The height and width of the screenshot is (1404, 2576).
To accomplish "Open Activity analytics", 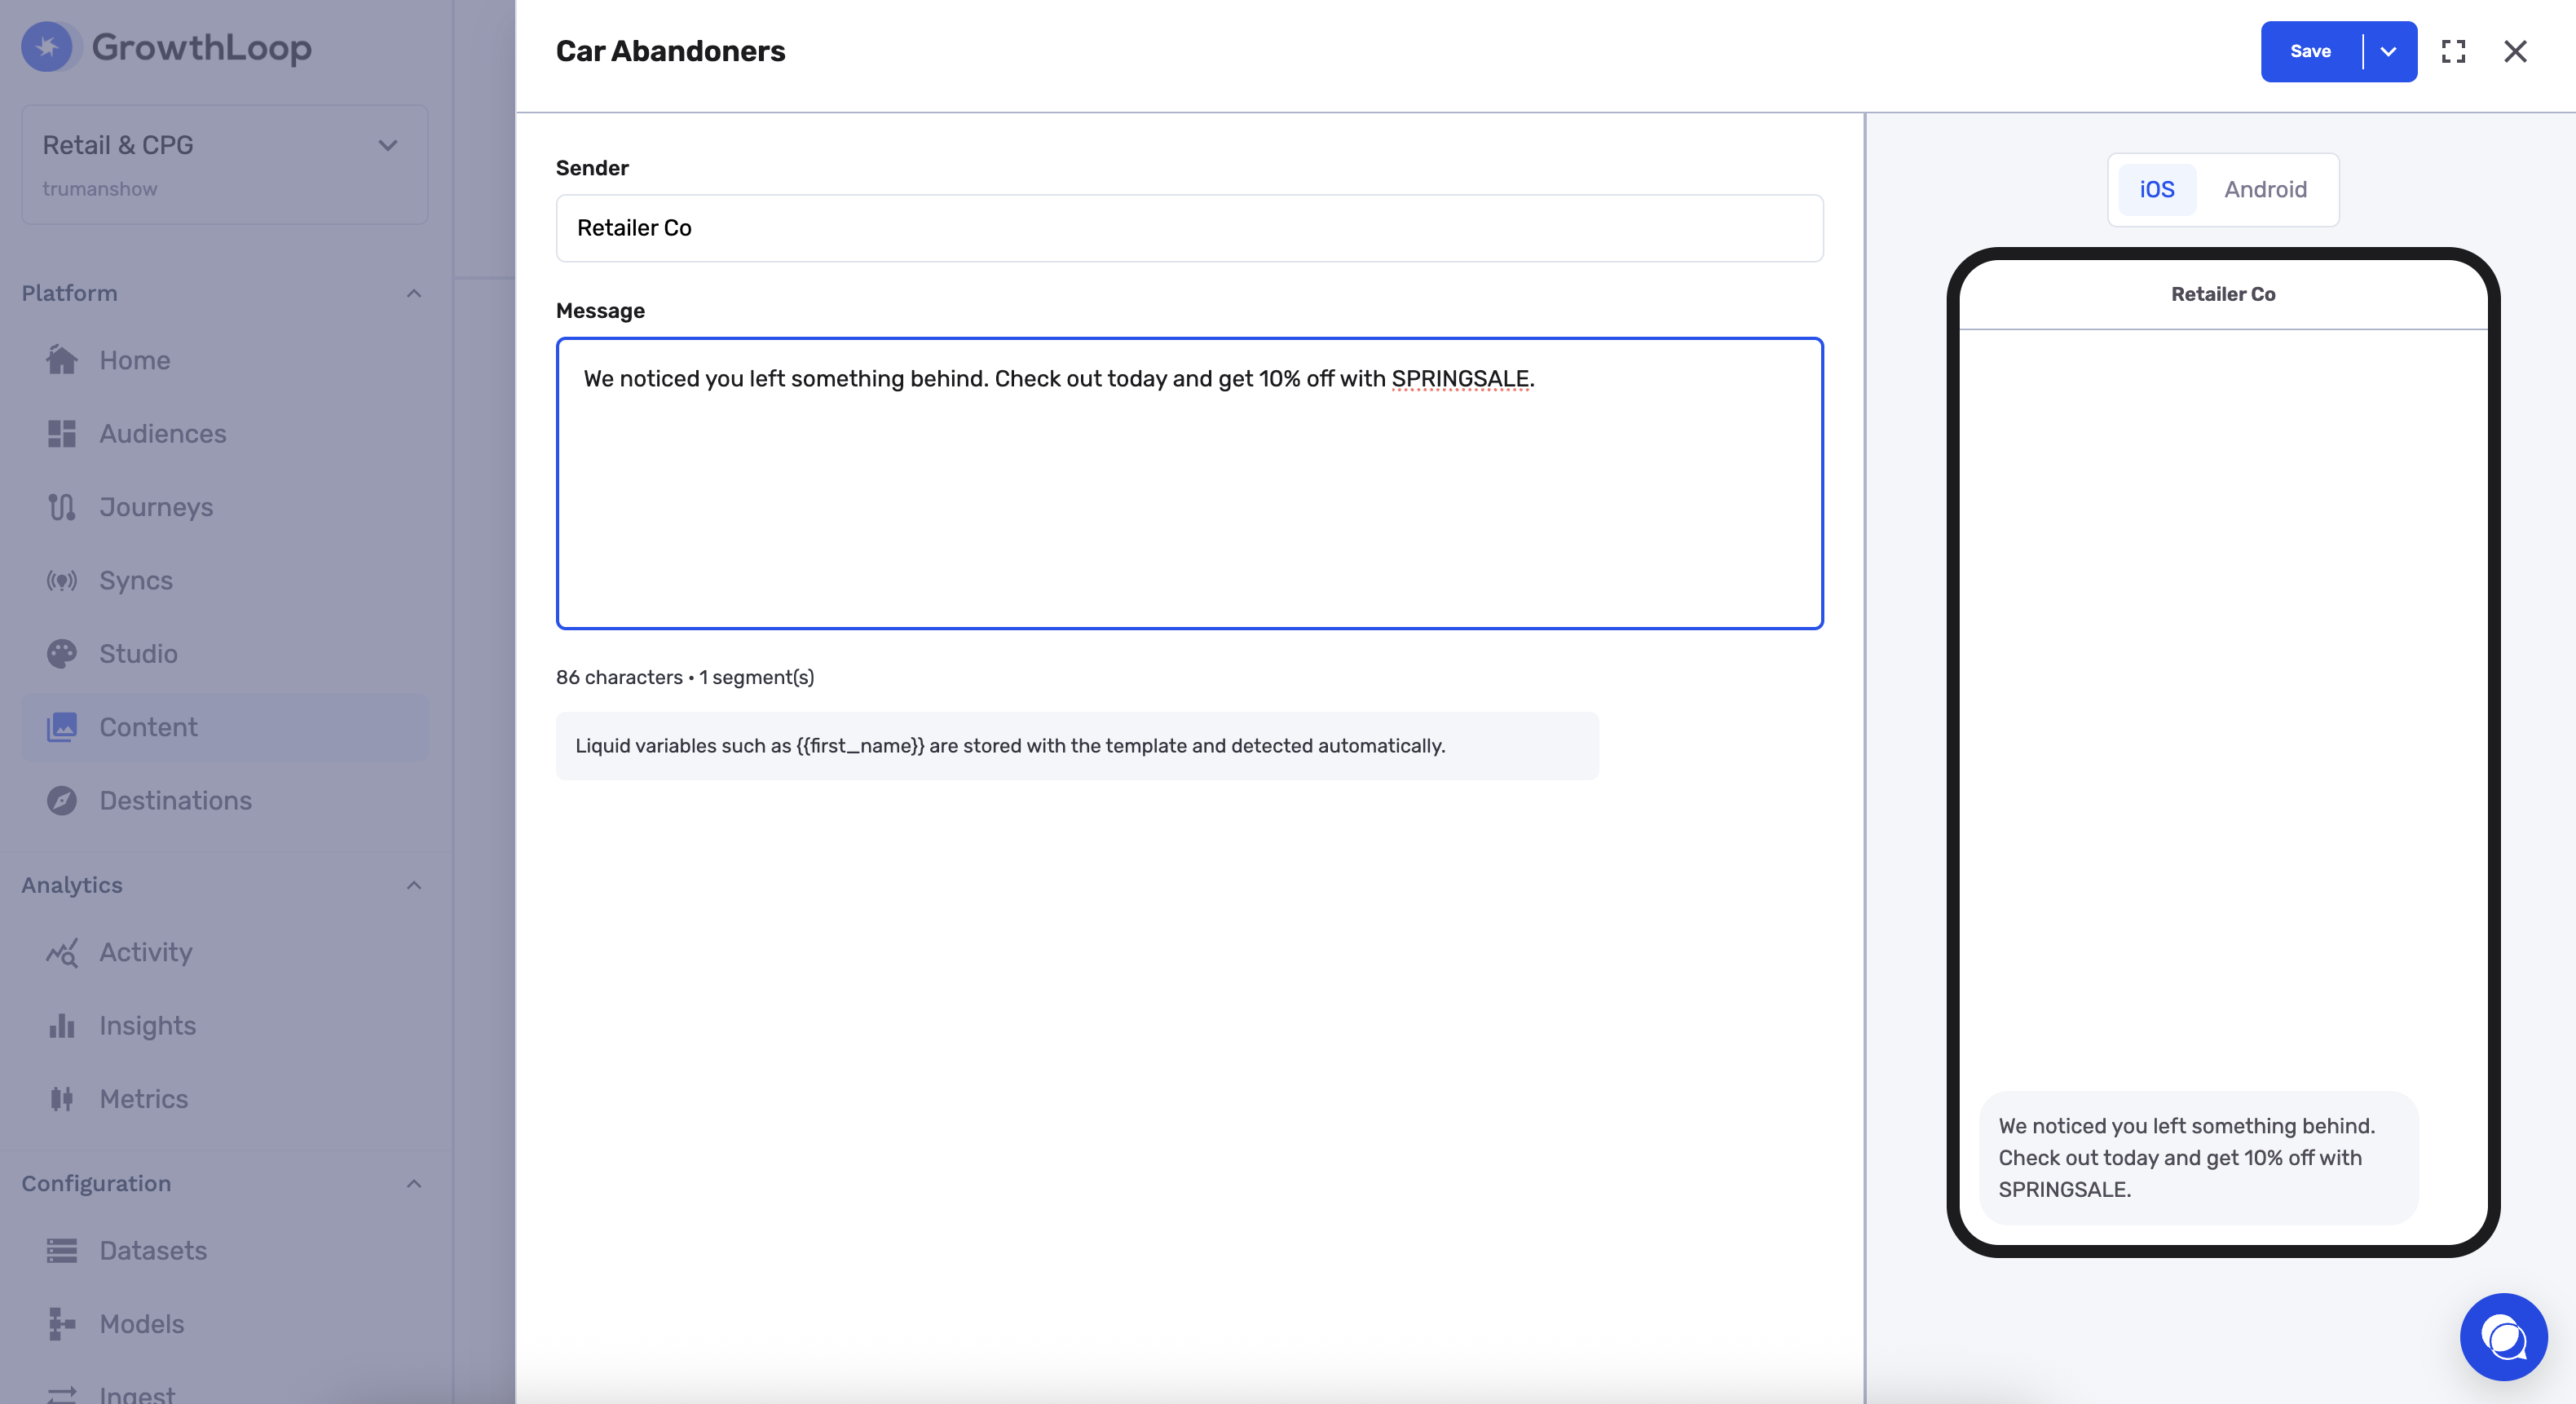I will click(x=225, y=952).
